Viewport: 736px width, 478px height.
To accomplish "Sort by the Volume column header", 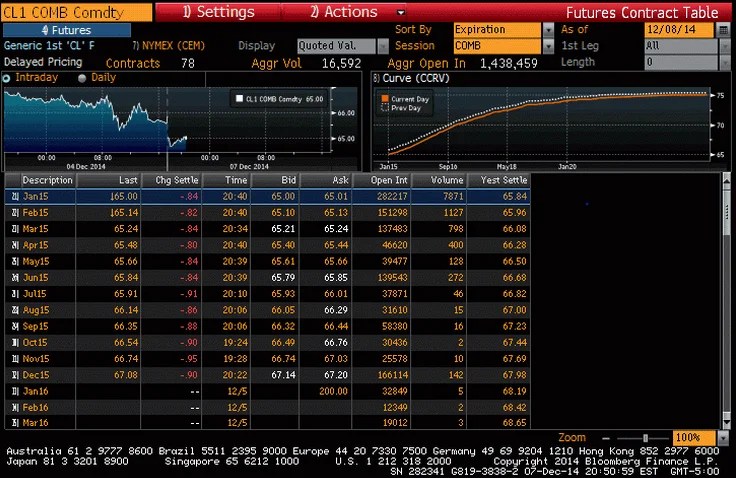I will click(438, 180).
